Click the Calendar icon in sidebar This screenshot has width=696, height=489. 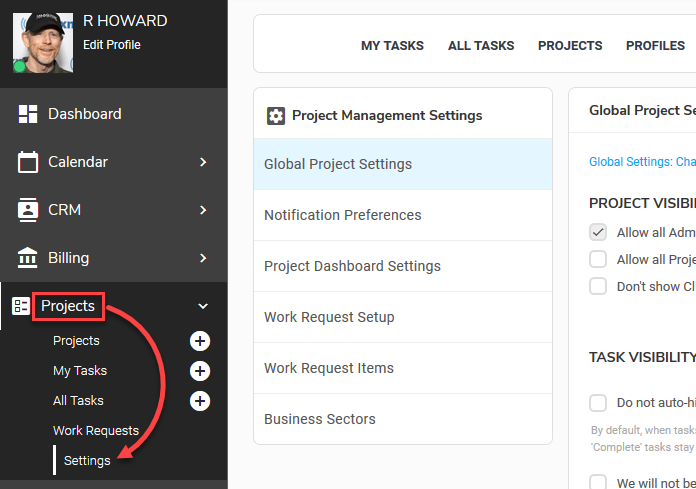[28, 162]
